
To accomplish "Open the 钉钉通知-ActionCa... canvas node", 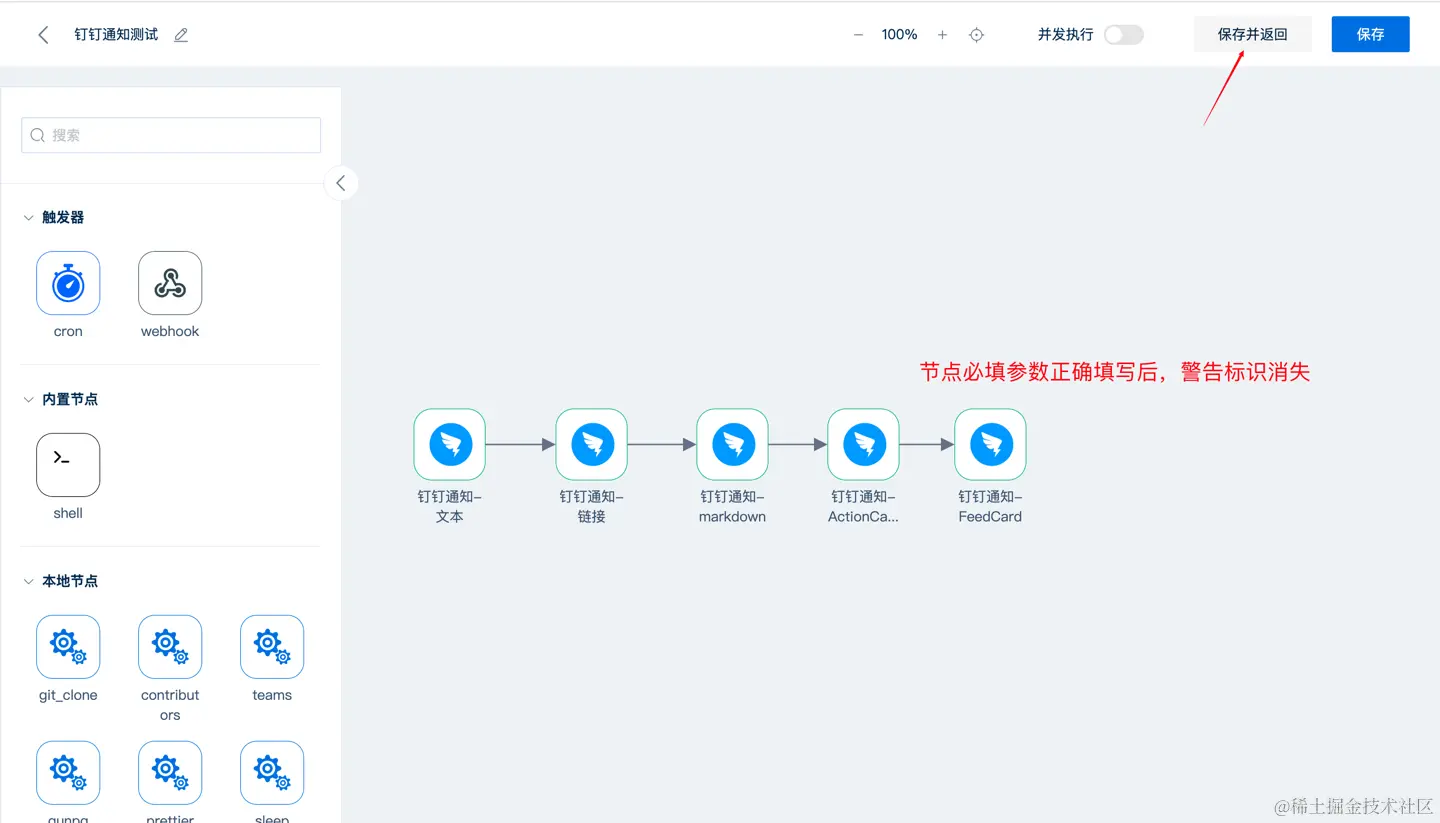I will click(x=864, y=444).
